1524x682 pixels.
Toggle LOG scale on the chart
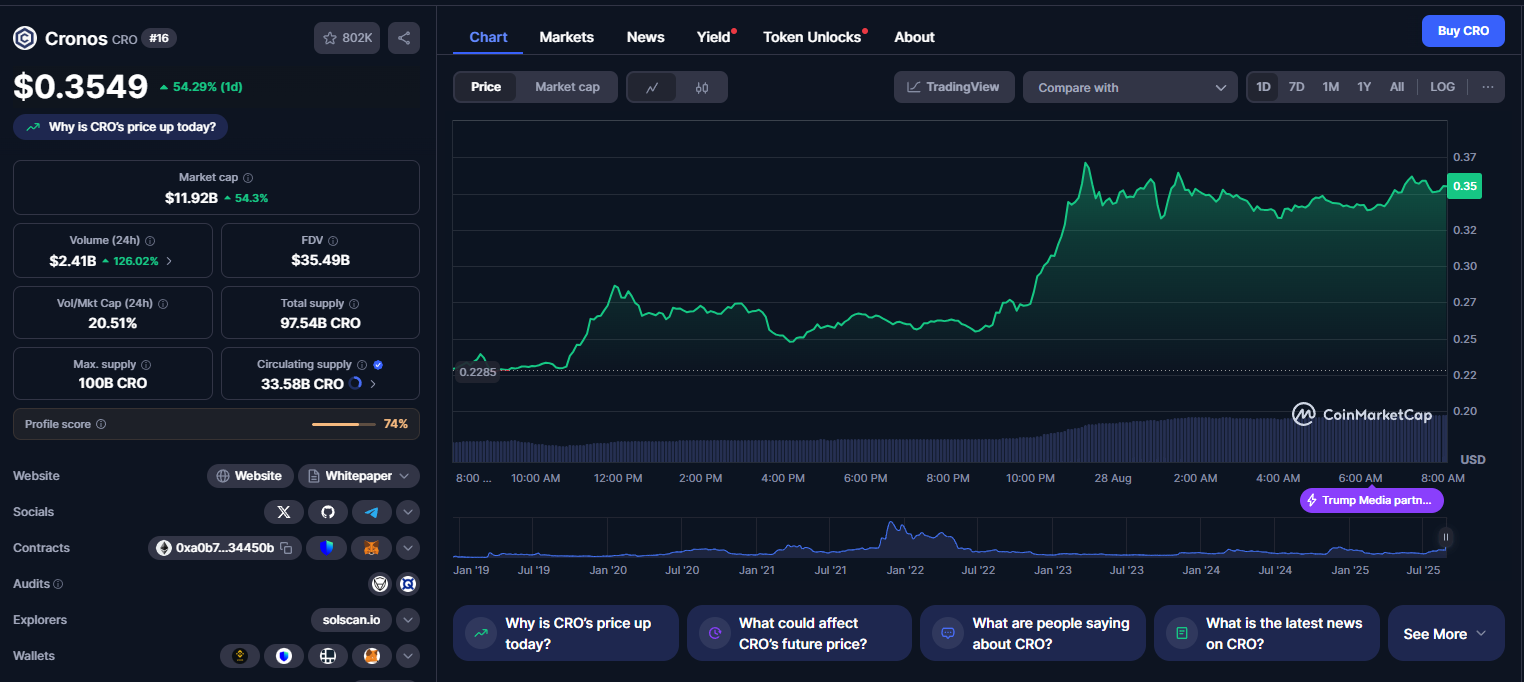click(1443, 87)
